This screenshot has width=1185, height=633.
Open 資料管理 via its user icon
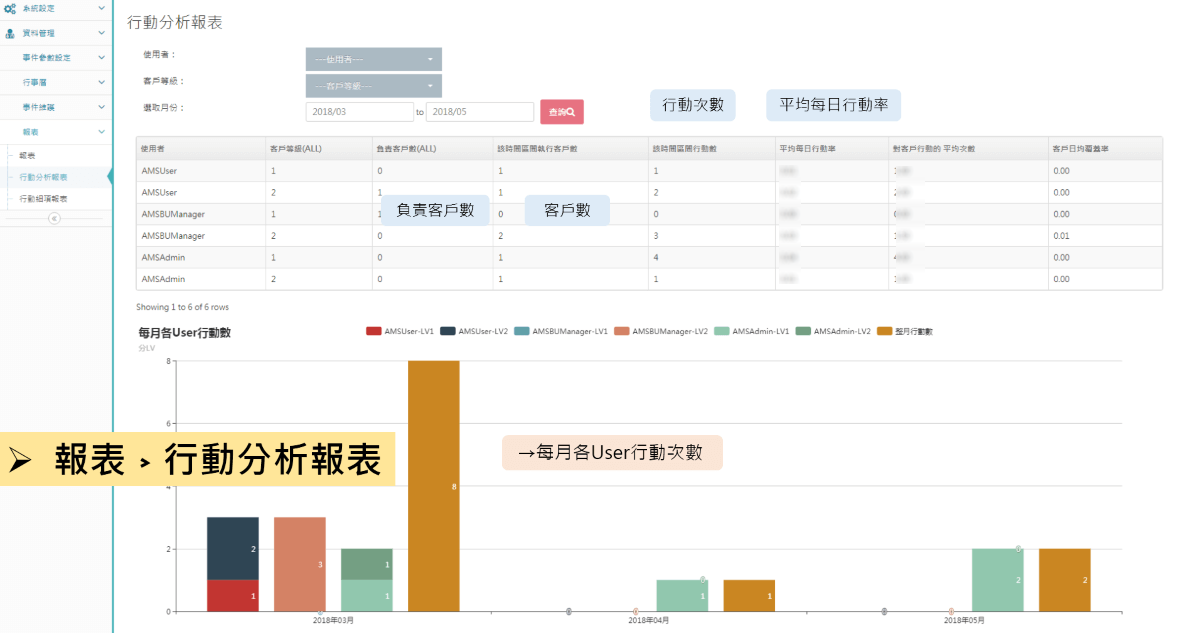10,33
